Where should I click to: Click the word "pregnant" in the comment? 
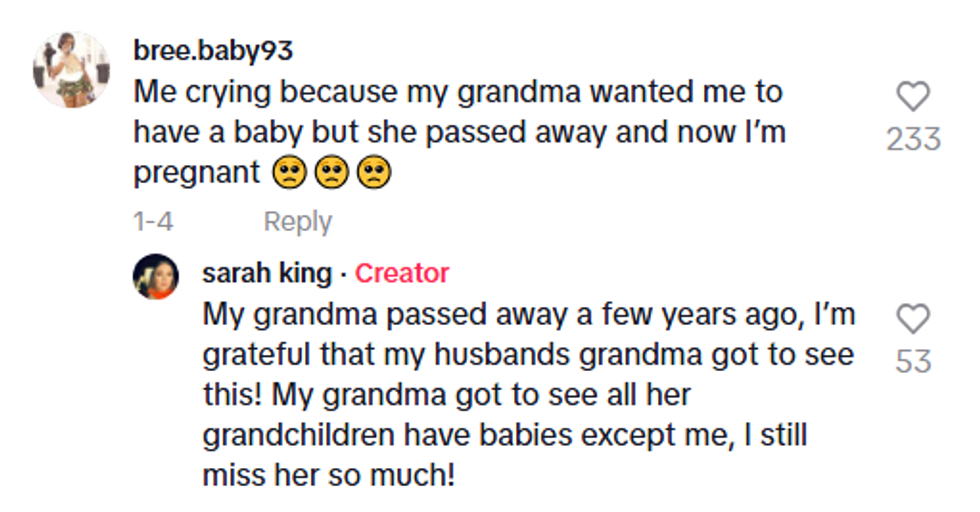(197, 173)
